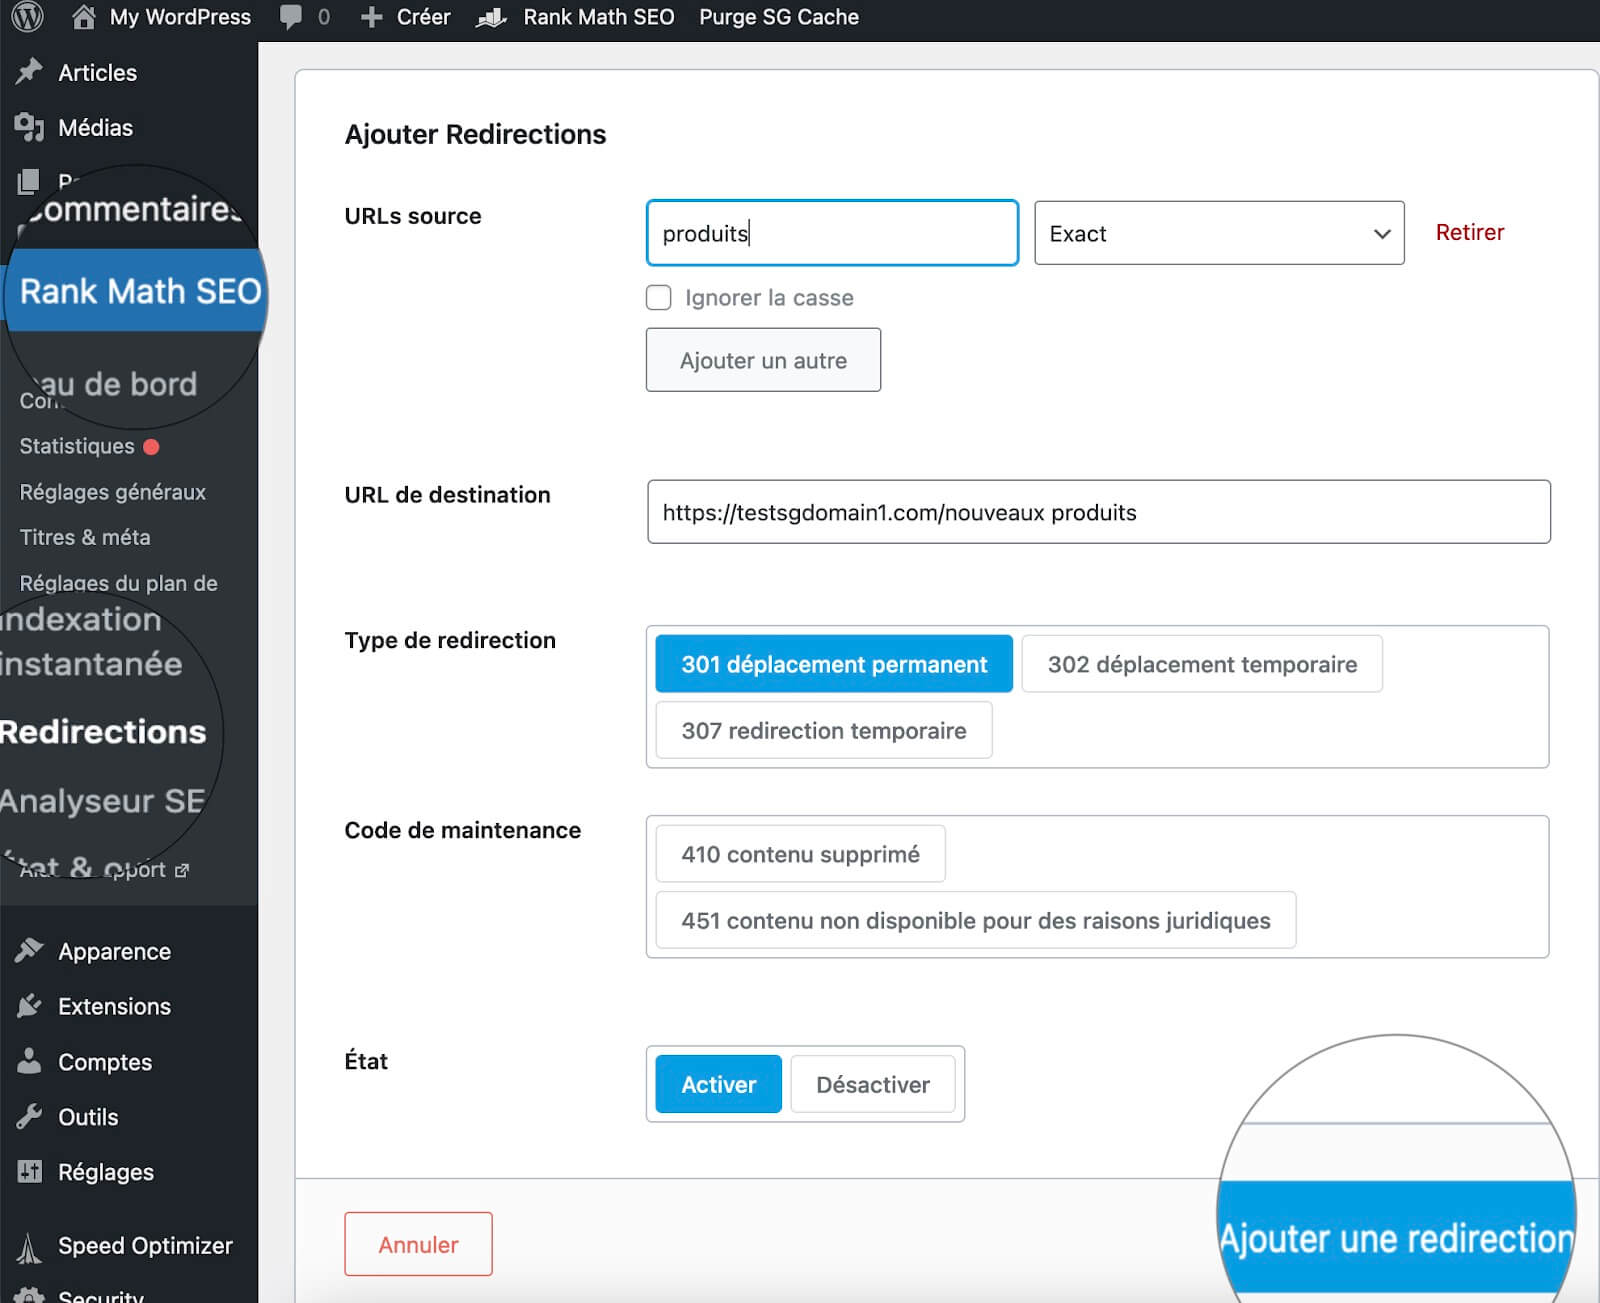
Task: Click the external link icon in sidebar
Action: (x=182, y=871)
